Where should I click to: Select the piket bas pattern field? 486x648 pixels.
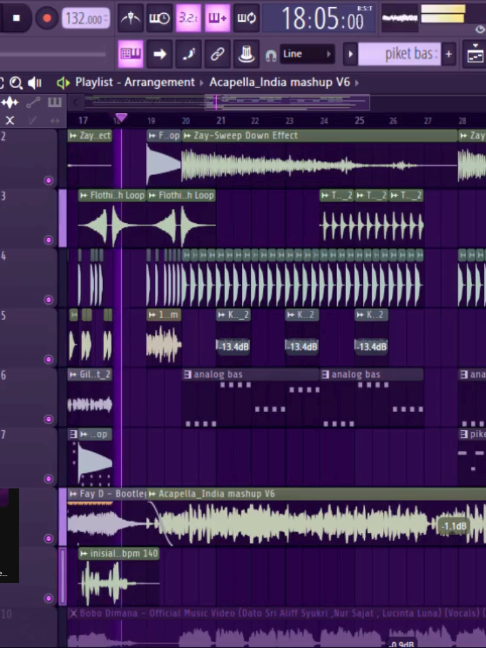399,54
